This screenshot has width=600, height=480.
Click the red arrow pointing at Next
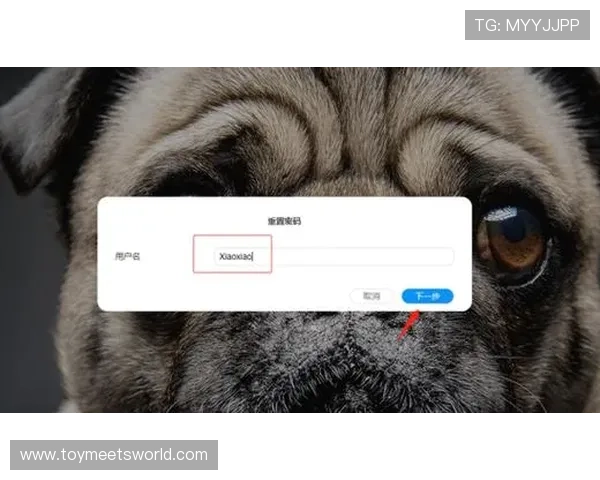(408, 323)
